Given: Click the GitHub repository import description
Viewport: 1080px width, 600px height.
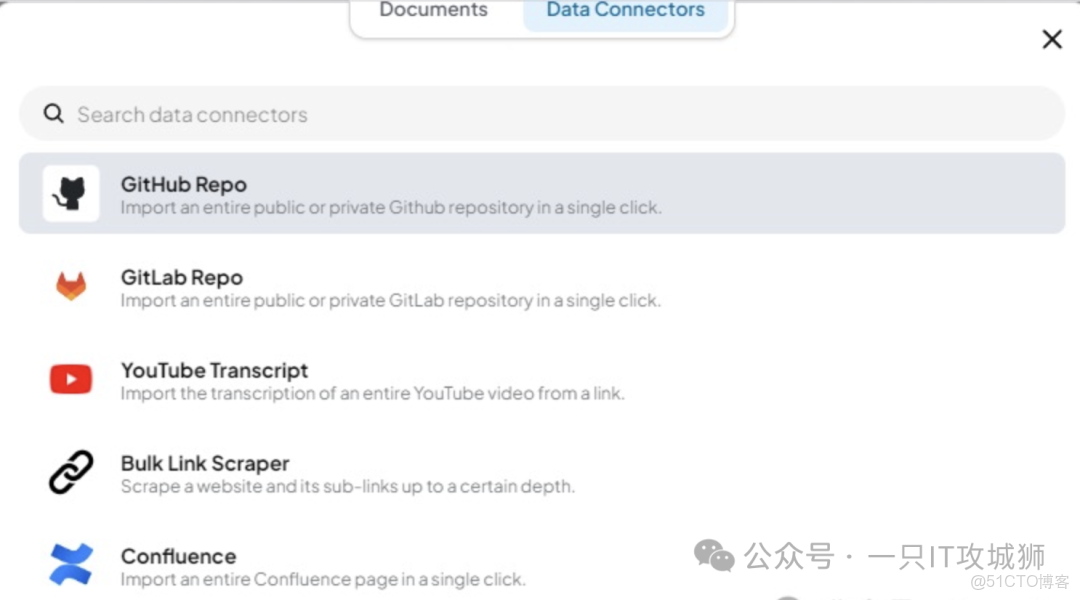Looking at the screenshot, I should point(391,208).
